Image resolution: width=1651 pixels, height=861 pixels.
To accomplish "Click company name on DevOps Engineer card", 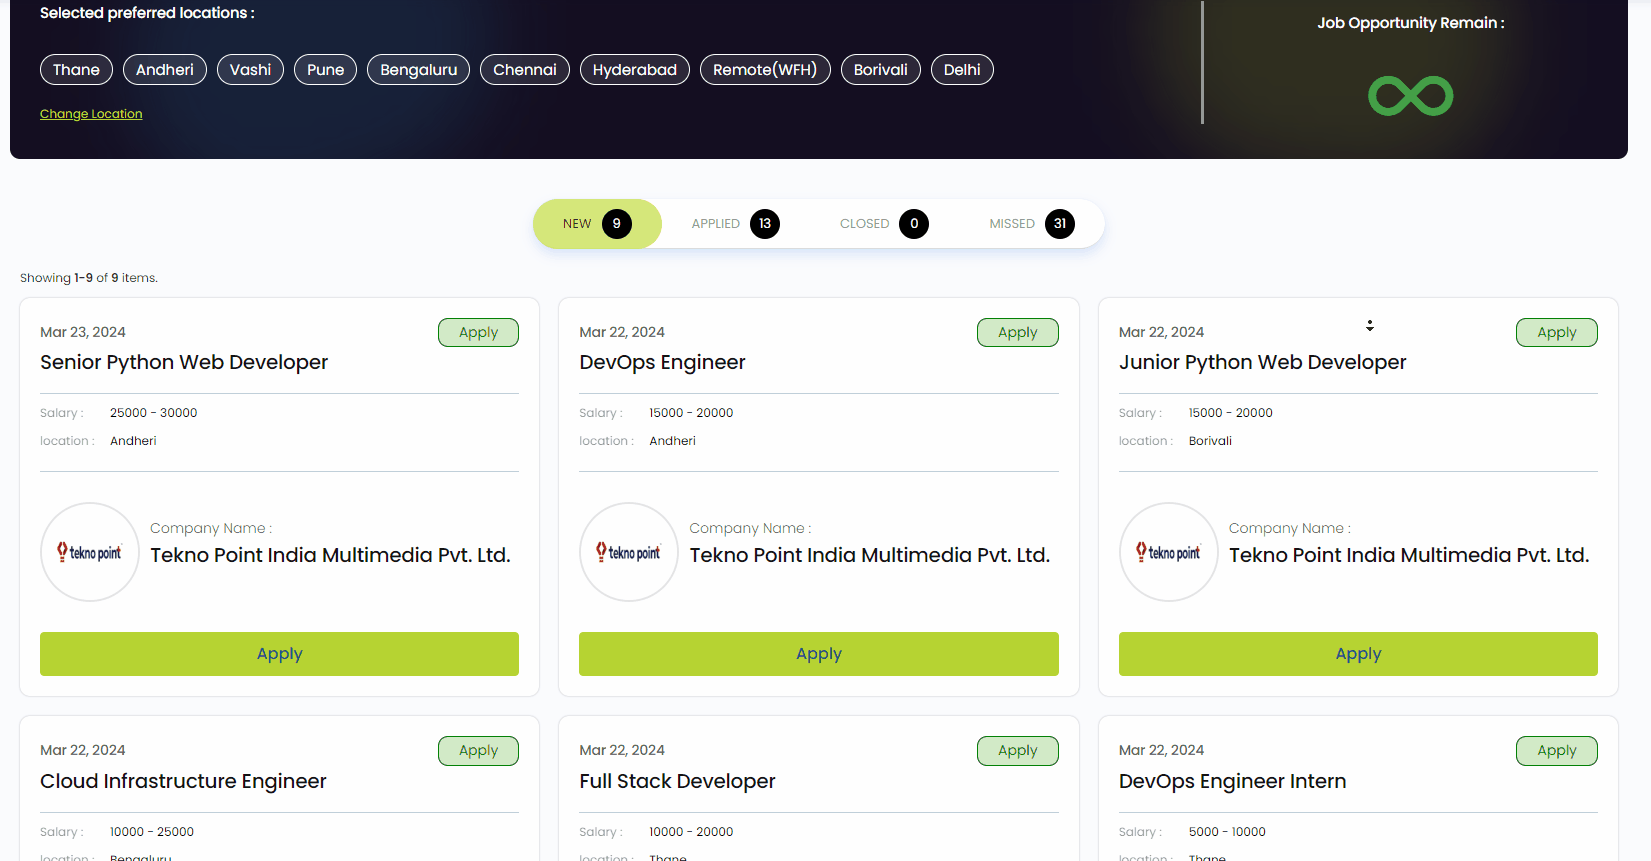I will (870, 555).
